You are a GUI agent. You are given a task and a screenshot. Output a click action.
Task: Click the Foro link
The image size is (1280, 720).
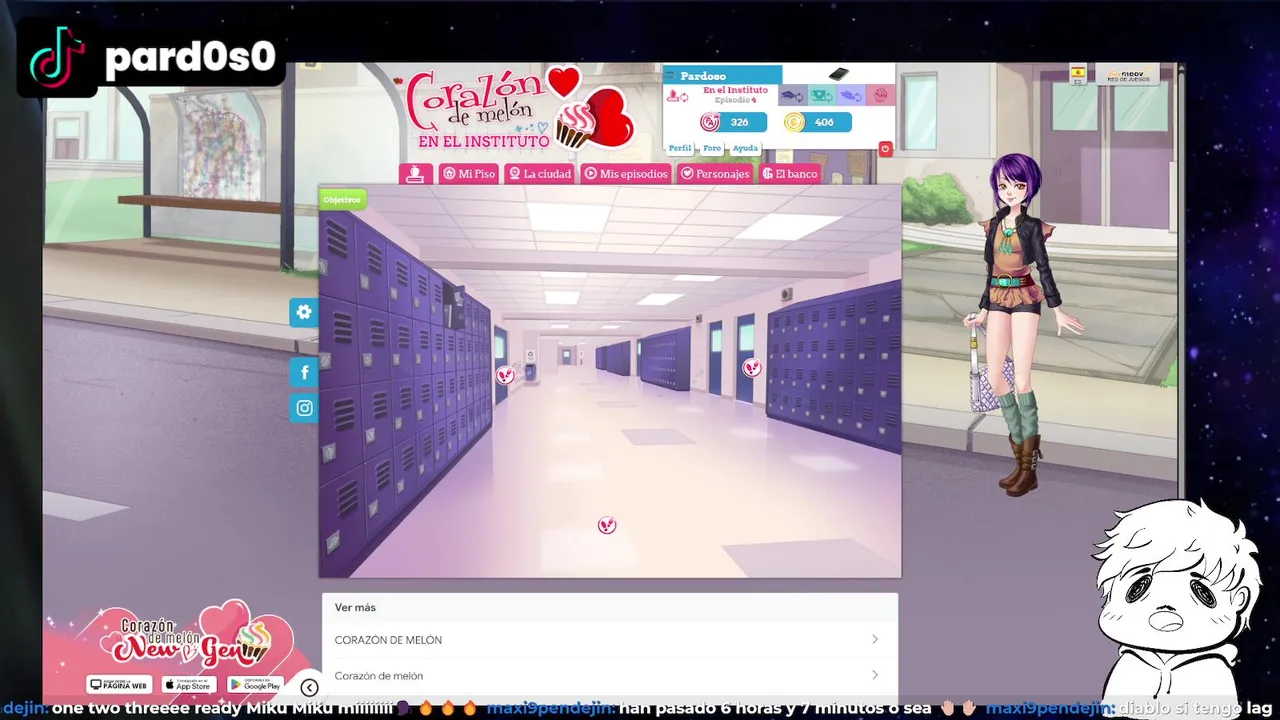(712, 148)
